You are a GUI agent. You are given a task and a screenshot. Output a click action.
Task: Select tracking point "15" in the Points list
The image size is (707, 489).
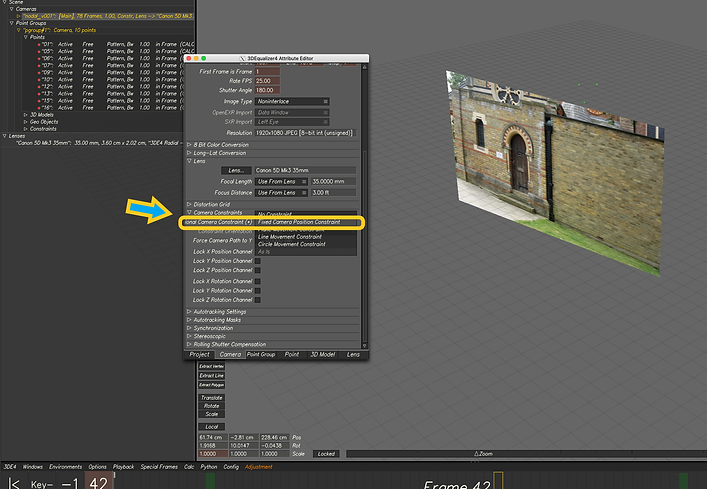(x=110, y=101)
